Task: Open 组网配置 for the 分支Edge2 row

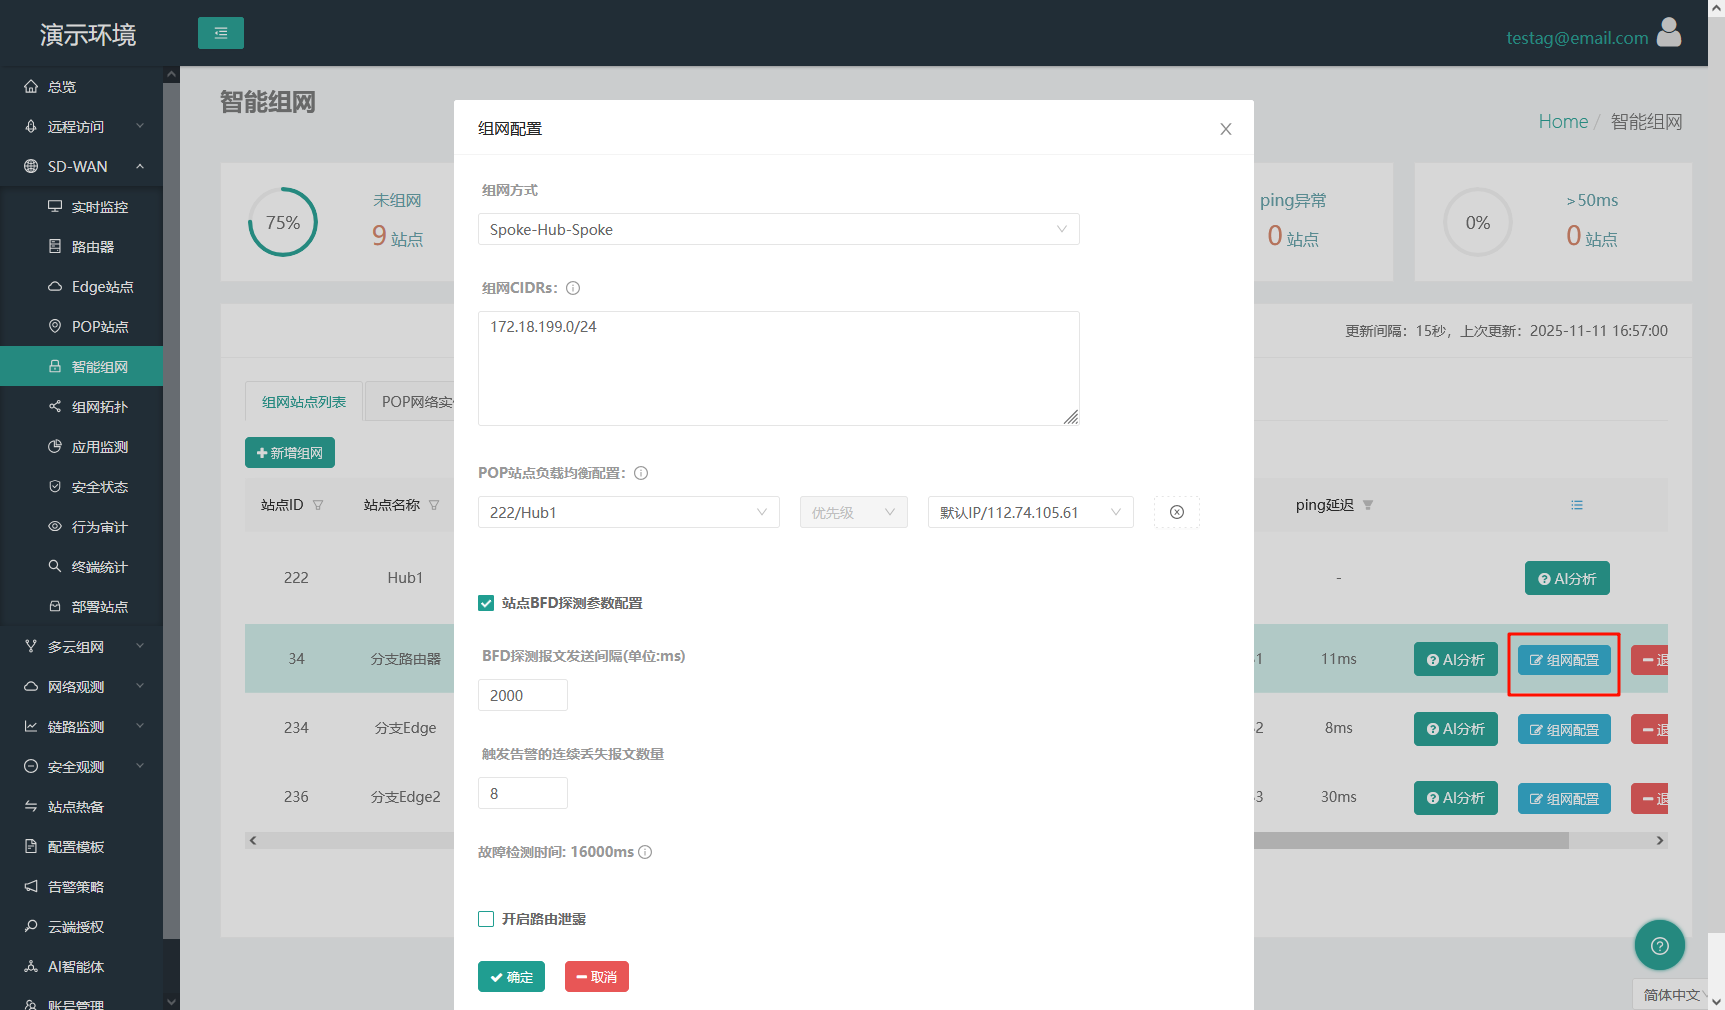Action: pos(1564,798)
